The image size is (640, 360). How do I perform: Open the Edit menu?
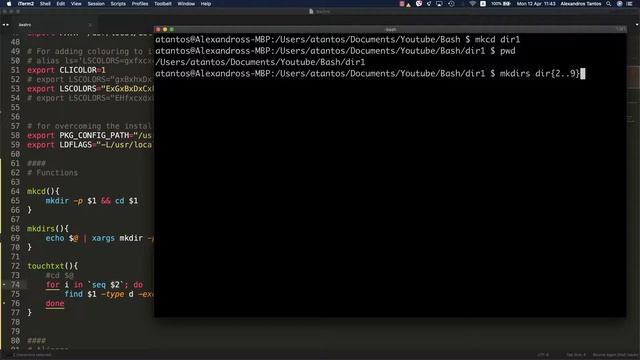[x=61, y=4]
